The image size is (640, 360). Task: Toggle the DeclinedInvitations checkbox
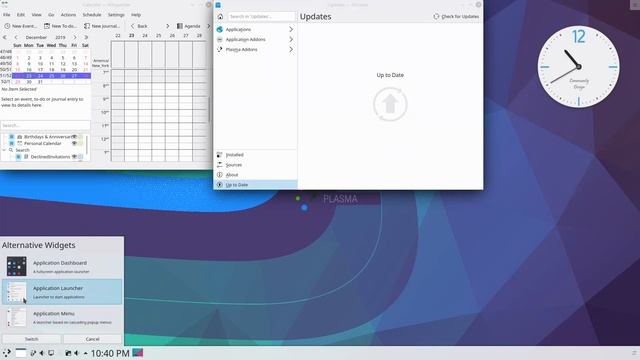18,157
